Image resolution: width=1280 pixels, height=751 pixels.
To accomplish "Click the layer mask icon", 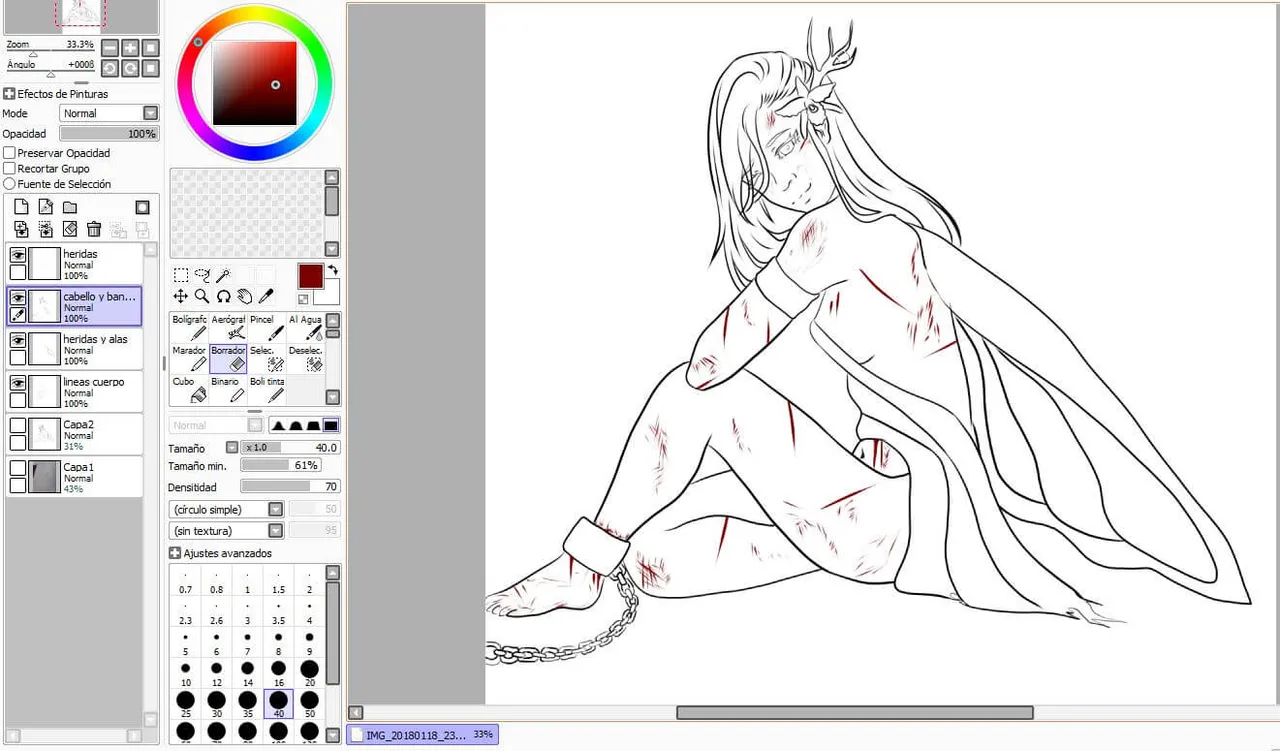I will click(x=143, y=207).
